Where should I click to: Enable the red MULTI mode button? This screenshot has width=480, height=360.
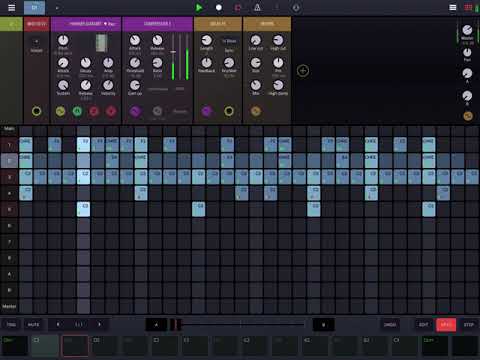coord(446,324)
